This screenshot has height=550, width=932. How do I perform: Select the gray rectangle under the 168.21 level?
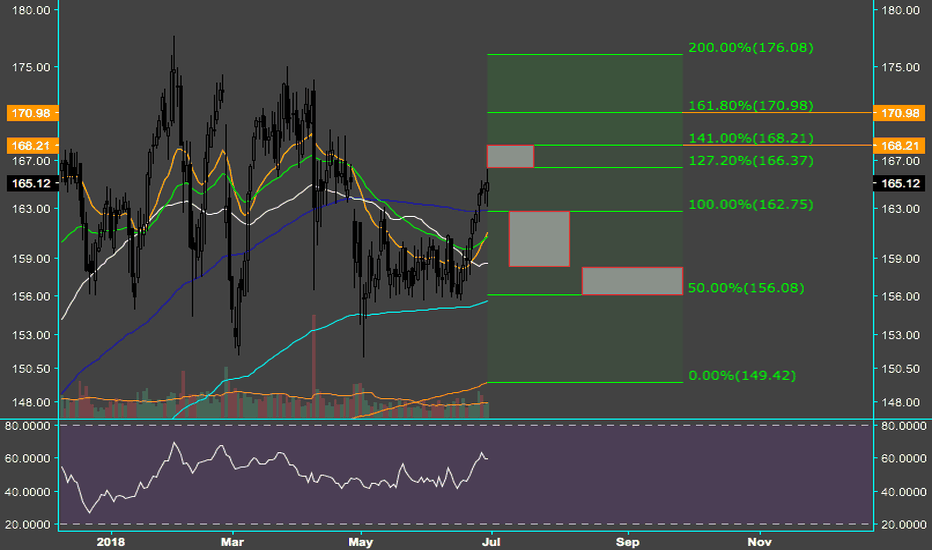(x=511, y=156)
